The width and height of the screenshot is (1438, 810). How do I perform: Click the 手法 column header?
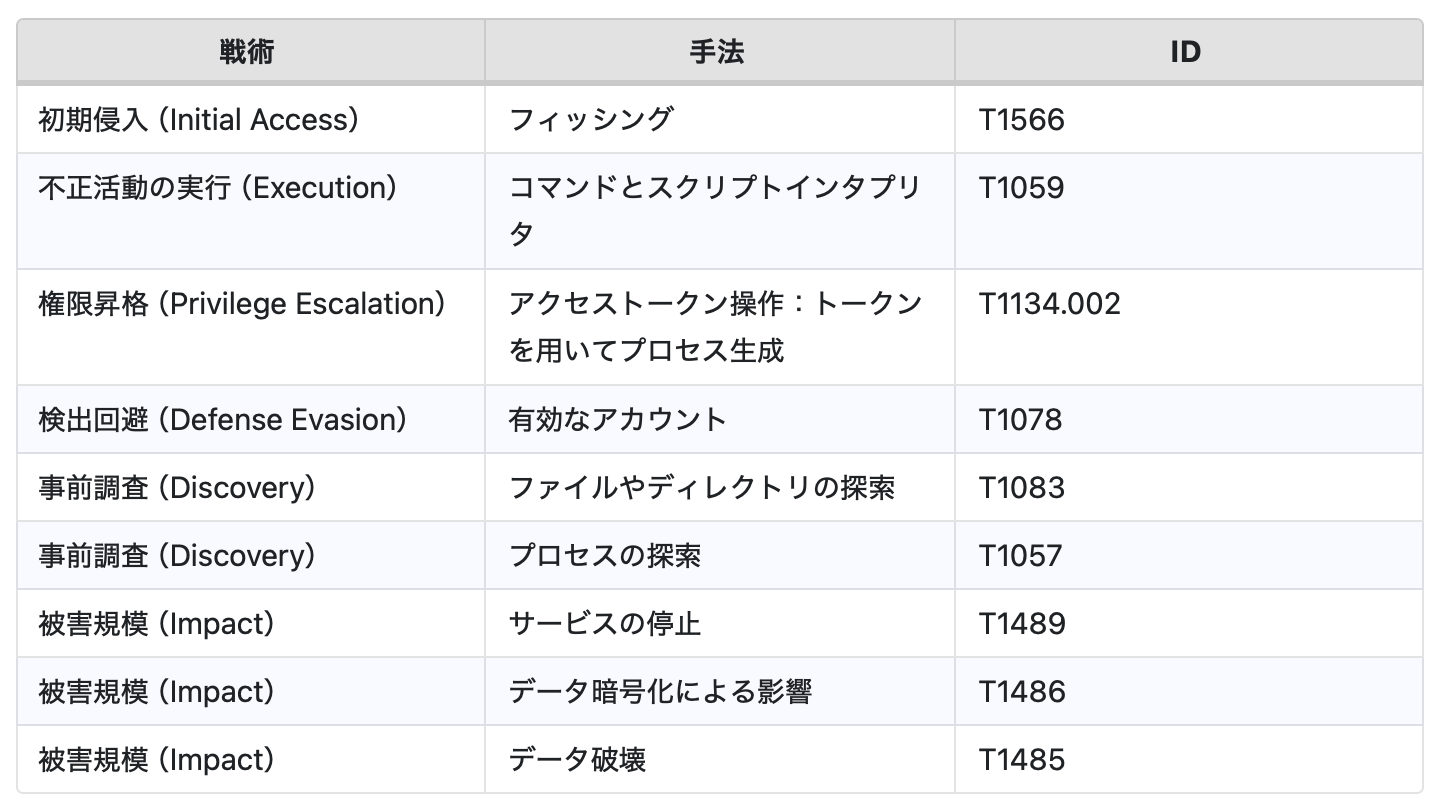[x=717, y=51]
